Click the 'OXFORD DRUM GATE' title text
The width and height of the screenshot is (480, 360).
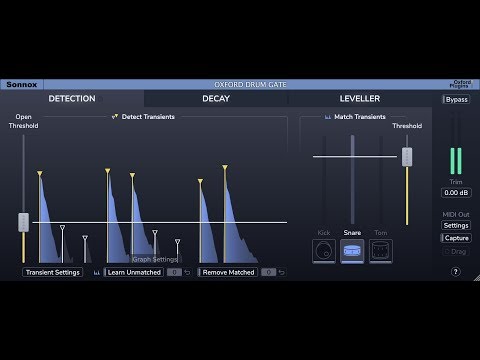[250, 85]
